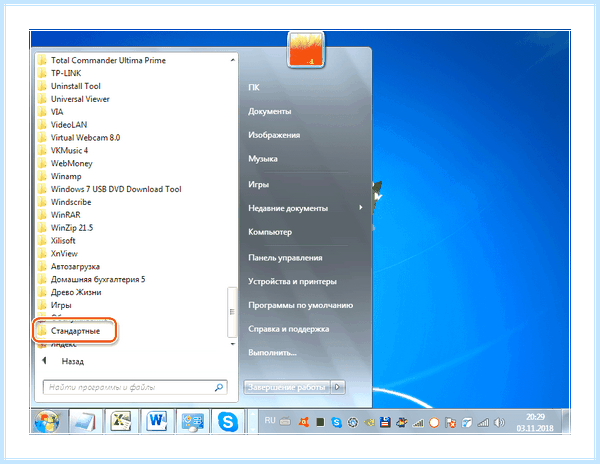Click Выполнить... to open Run dialog

tap(272, 353)
